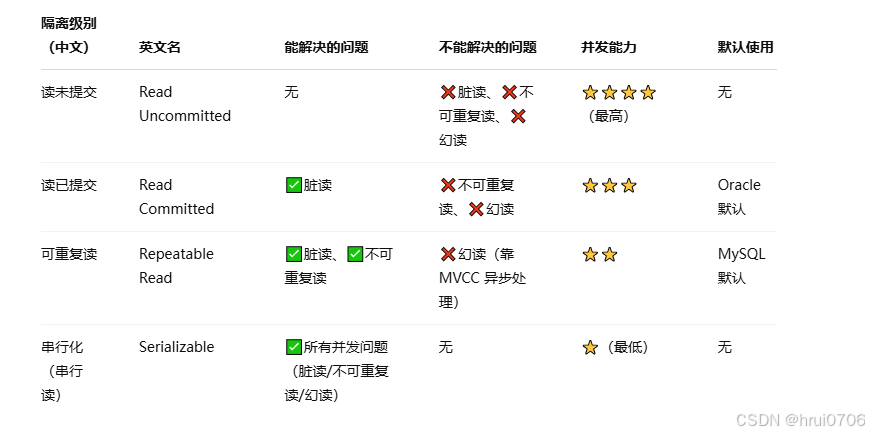Click the 并发能力 column header

pyautogui.click(x=609, y=47)
